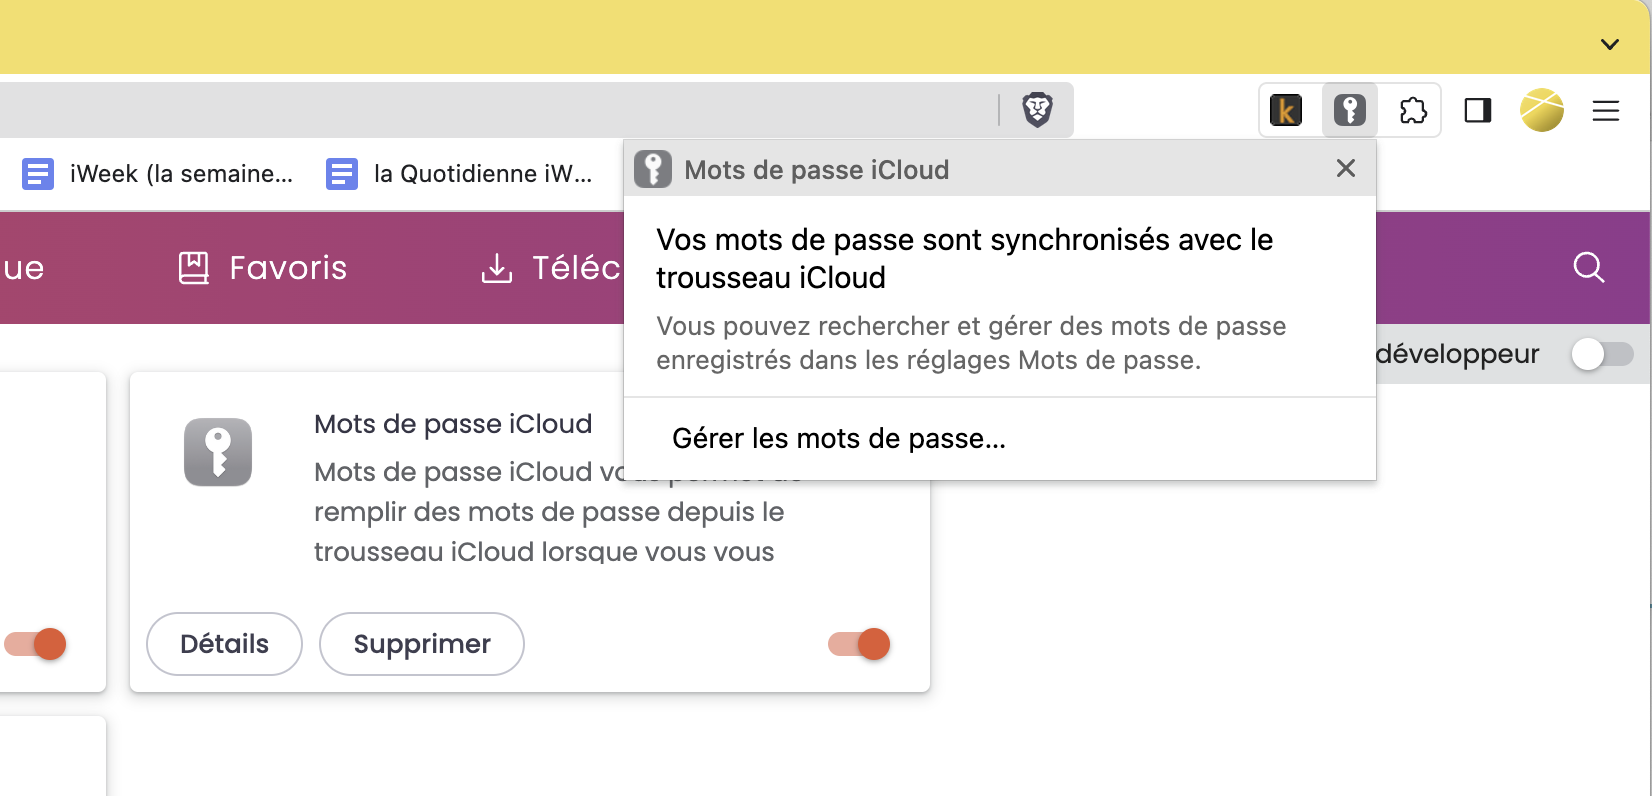Open the Téléc… downloads tab
Image resolution: width=1652 pixels, height=796 pixels.
551,268
